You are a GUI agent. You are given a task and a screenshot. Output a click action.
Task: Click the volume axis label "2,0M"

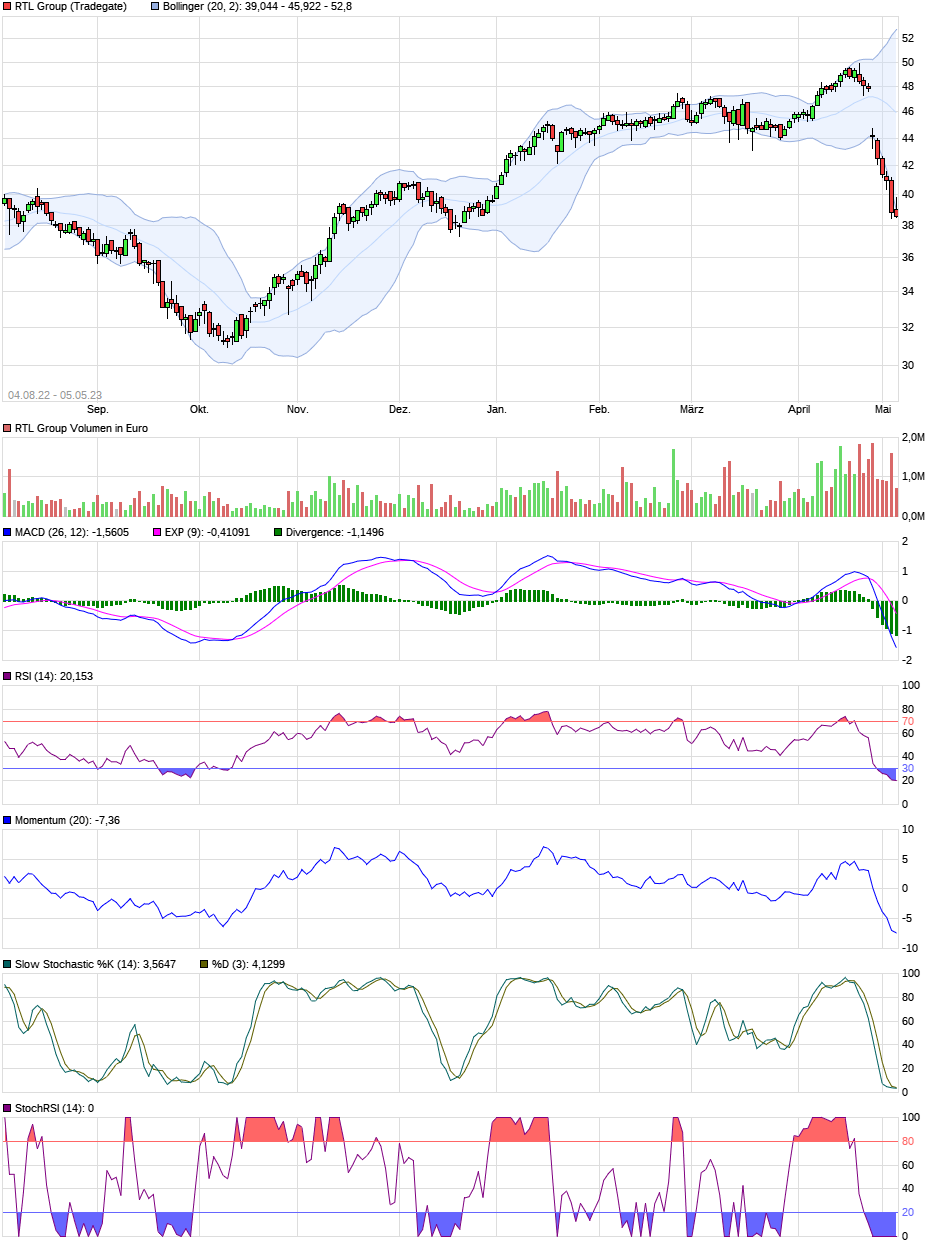(913, 438)
